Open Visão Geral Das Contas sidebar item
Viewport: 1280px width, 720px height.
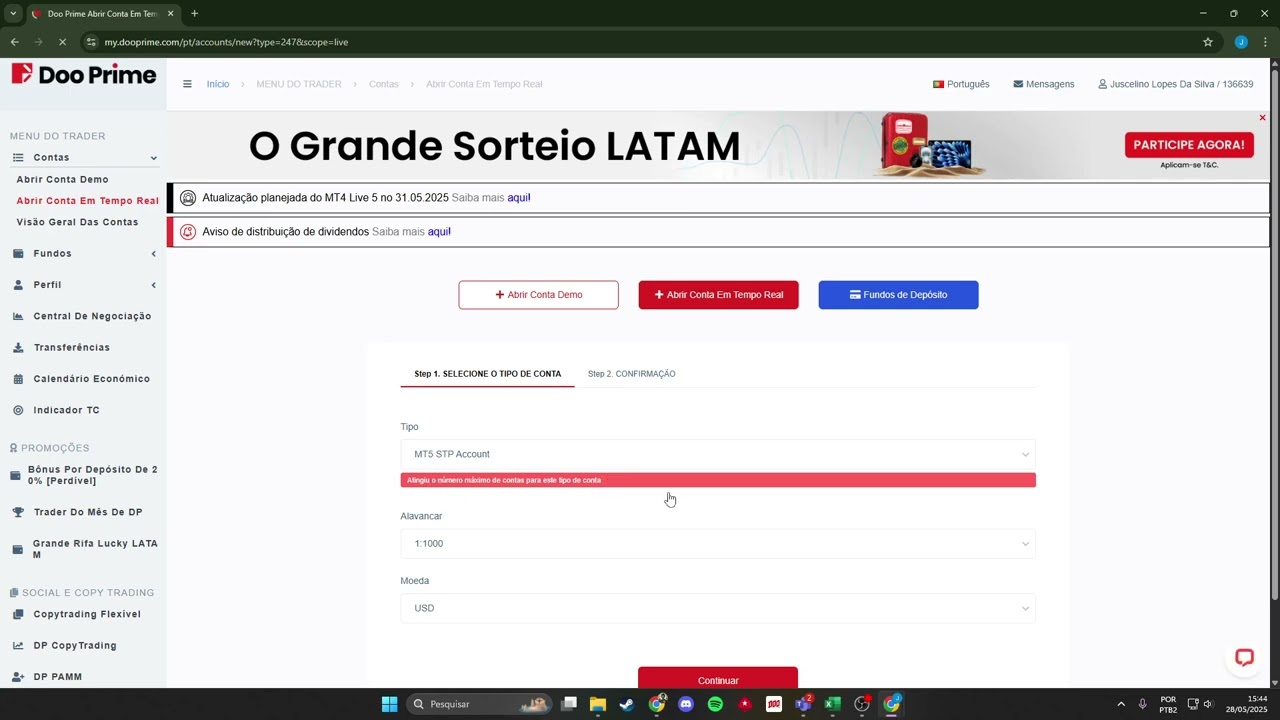[77, 222]
